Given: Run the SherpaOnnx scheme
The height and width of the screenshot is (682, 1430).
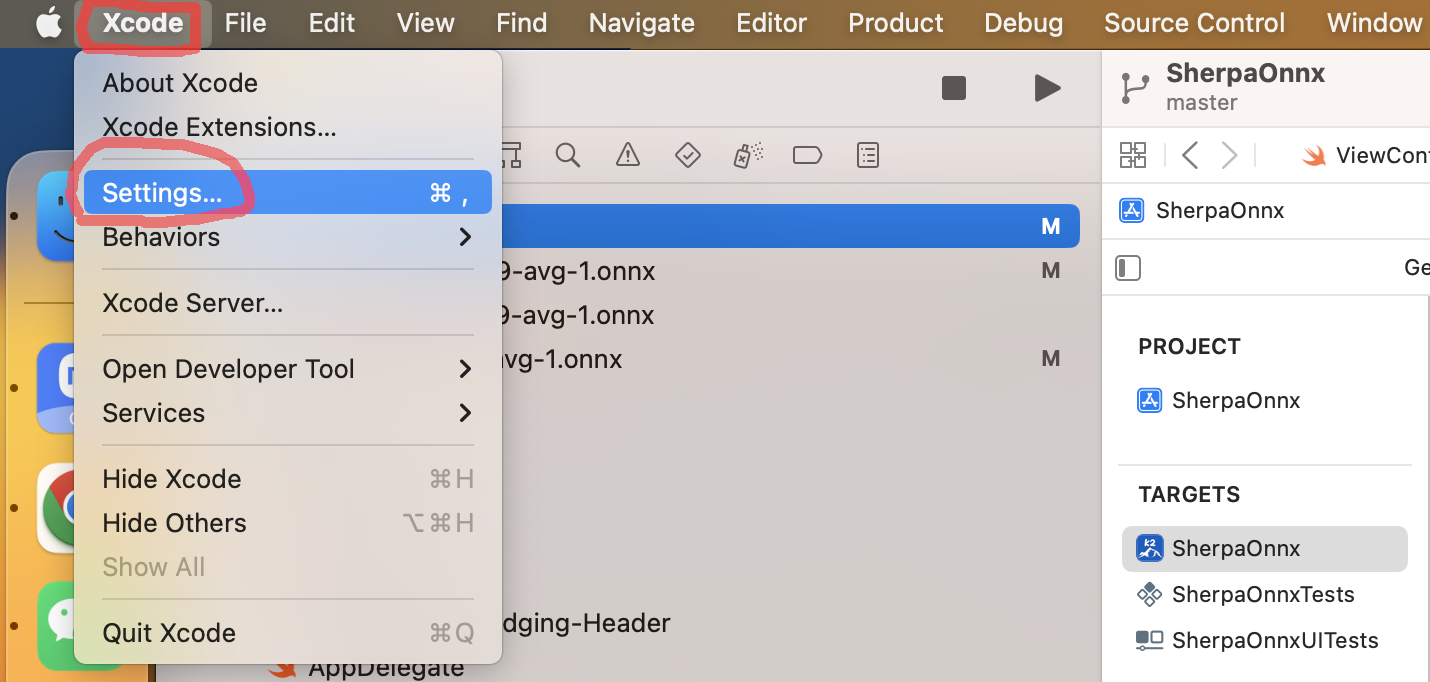Looking at the screenshot, I should tap(1047, 88).
